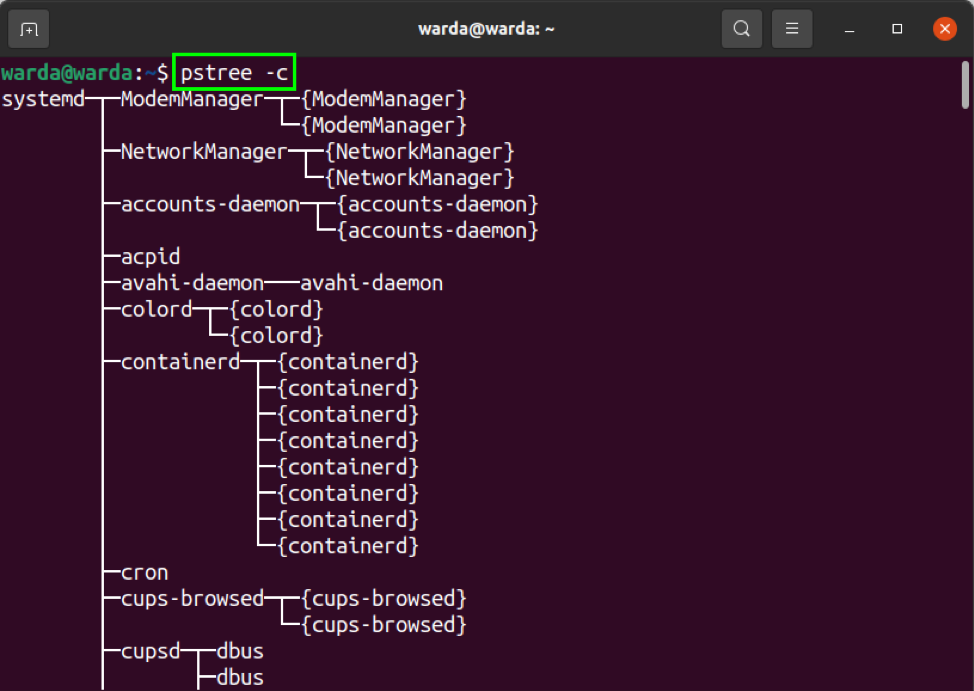Screen dimensions: 974x691
Task: Click first {colord} thread entry
Action: coord(276,309)
